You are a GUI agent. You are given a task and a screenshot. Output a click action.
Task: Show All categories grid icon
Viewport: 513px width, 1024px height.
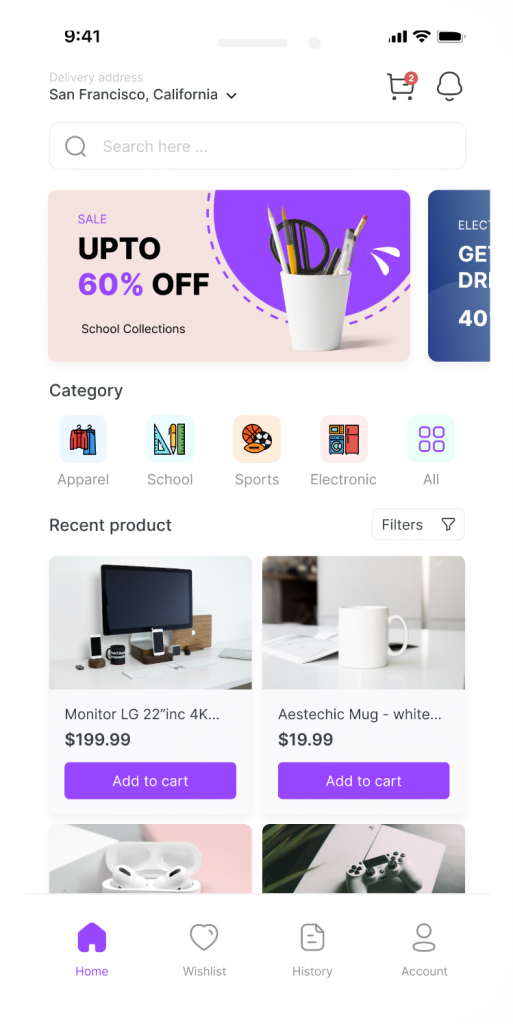(431, 439)
